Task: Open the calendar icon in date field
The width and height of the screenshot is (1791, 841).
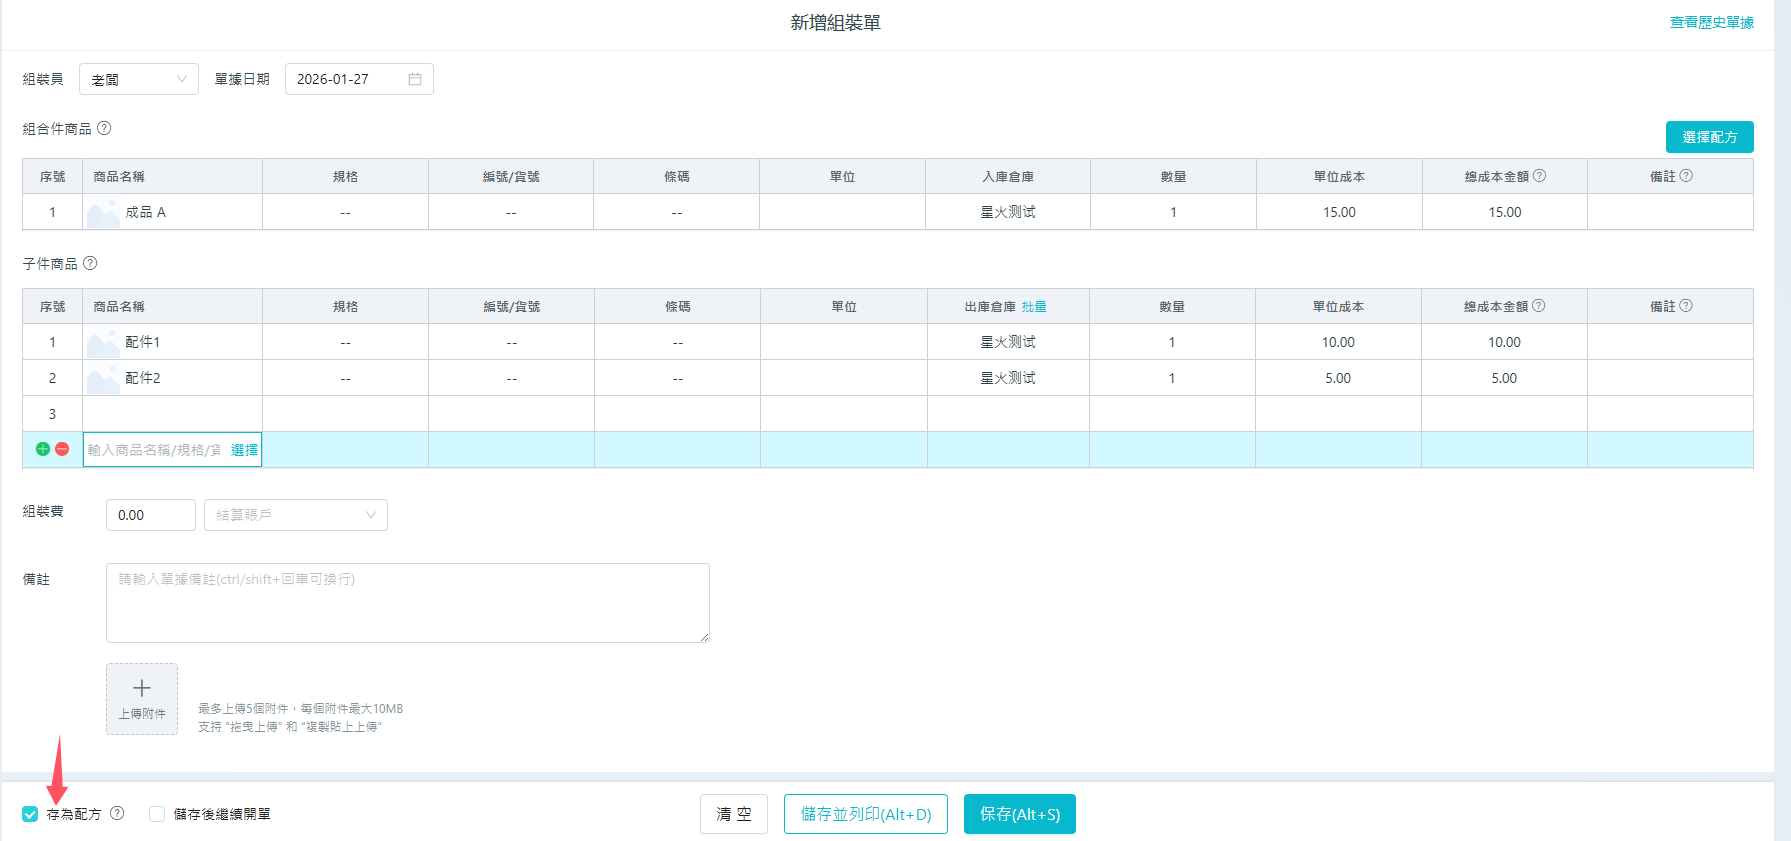Action: click(415, 79)
